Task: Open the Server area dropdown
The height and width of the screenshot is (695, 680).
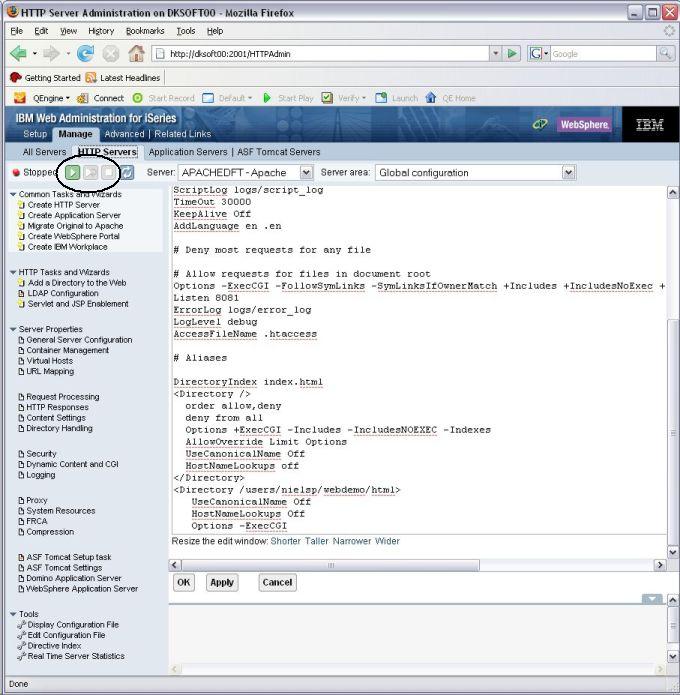Action: [475, 172]
